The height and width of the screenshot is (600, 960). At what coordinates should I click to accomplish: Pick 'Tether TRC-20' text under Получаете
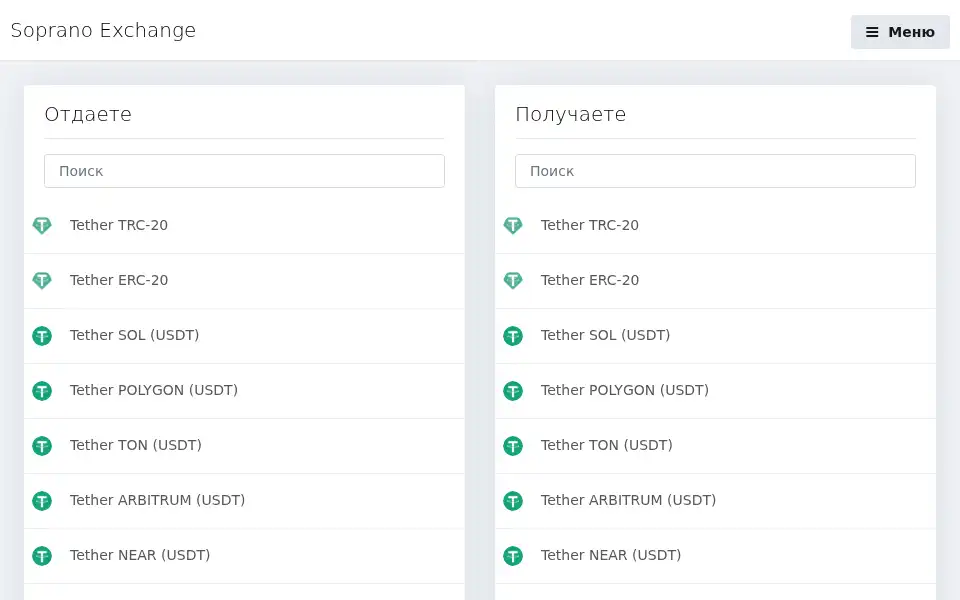pyautogui.click(x=590, y=225)
